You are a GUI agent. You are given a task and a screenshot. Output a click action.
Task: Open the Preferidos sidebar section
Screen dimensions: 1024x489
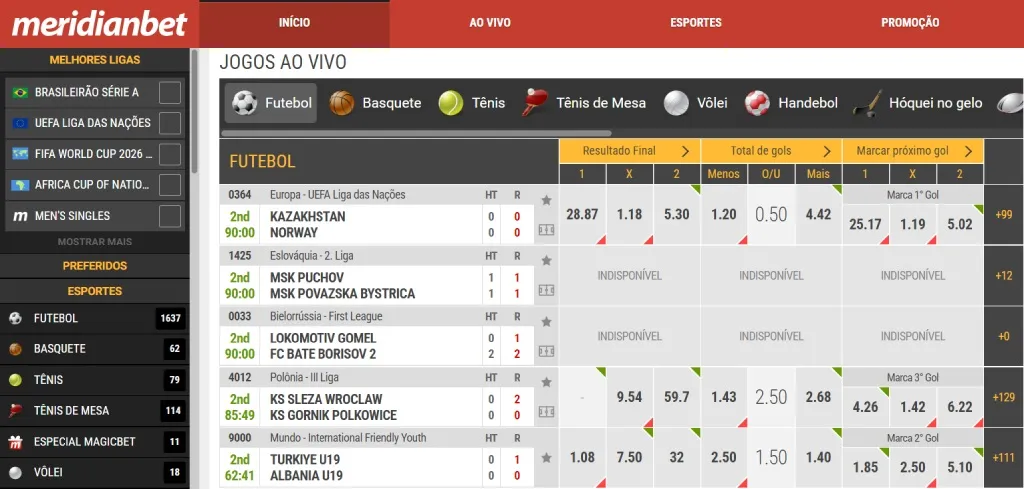click(x=95, y=266)
